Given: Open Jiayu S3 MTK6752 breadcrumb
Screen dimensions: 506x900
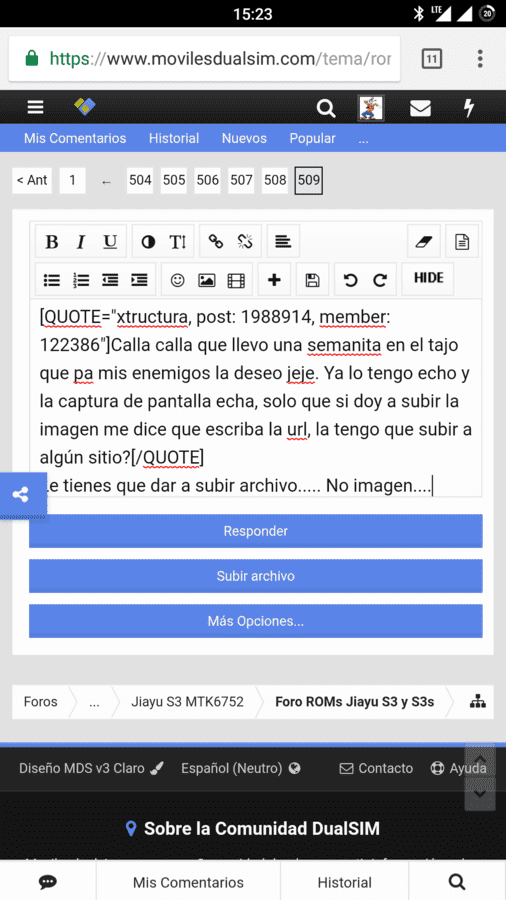Looking at the screenshot, I should pyautogui.click(x=187, y=701).
